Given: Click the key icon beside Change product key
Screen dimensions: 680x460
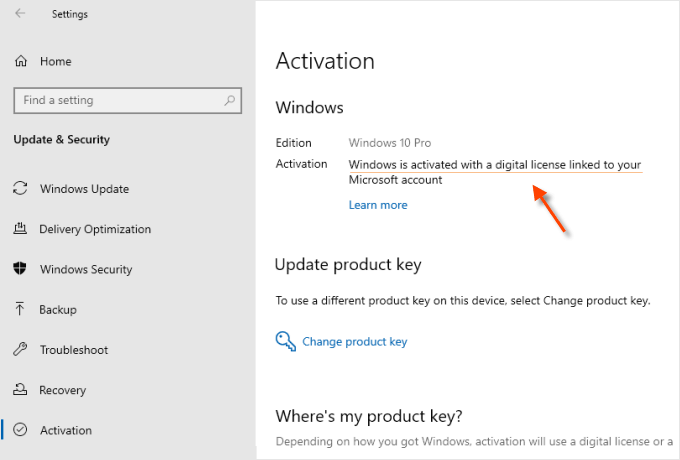Looking at the screenshot, I should [286, 341].
